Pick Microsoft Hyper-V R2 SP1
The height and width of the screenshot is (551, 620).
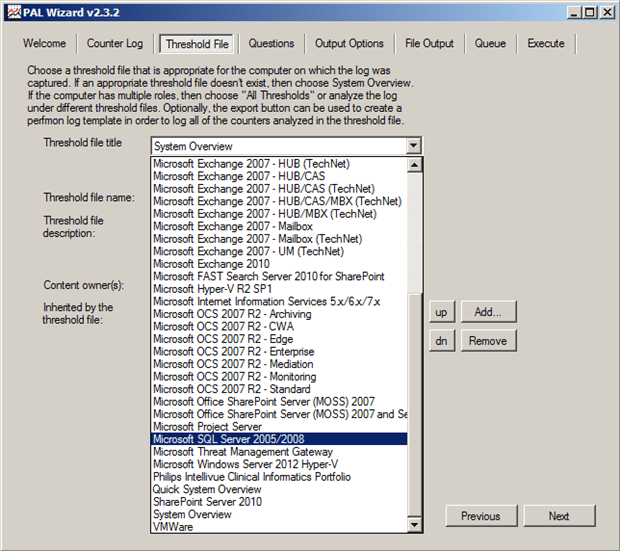(x=279, y=289)
